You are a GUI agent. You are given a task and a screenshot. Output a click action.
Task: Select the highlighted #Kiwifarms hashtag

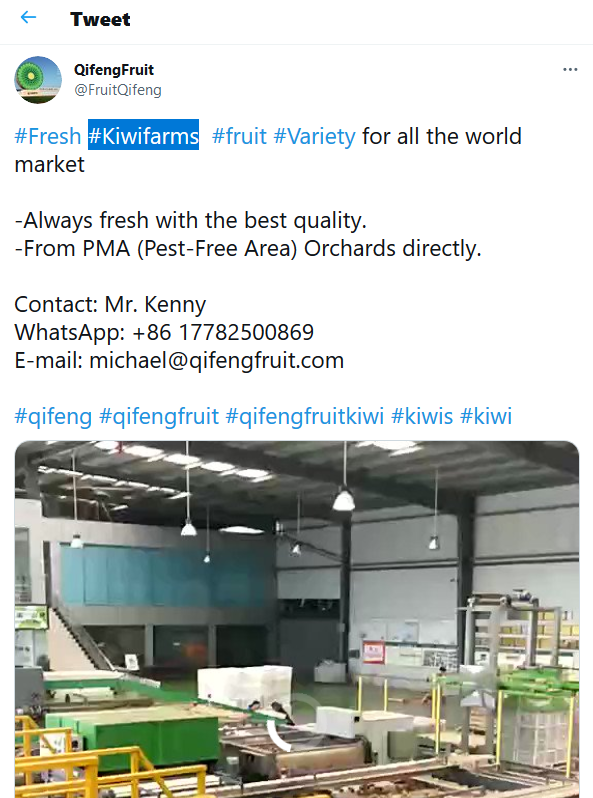144,135
